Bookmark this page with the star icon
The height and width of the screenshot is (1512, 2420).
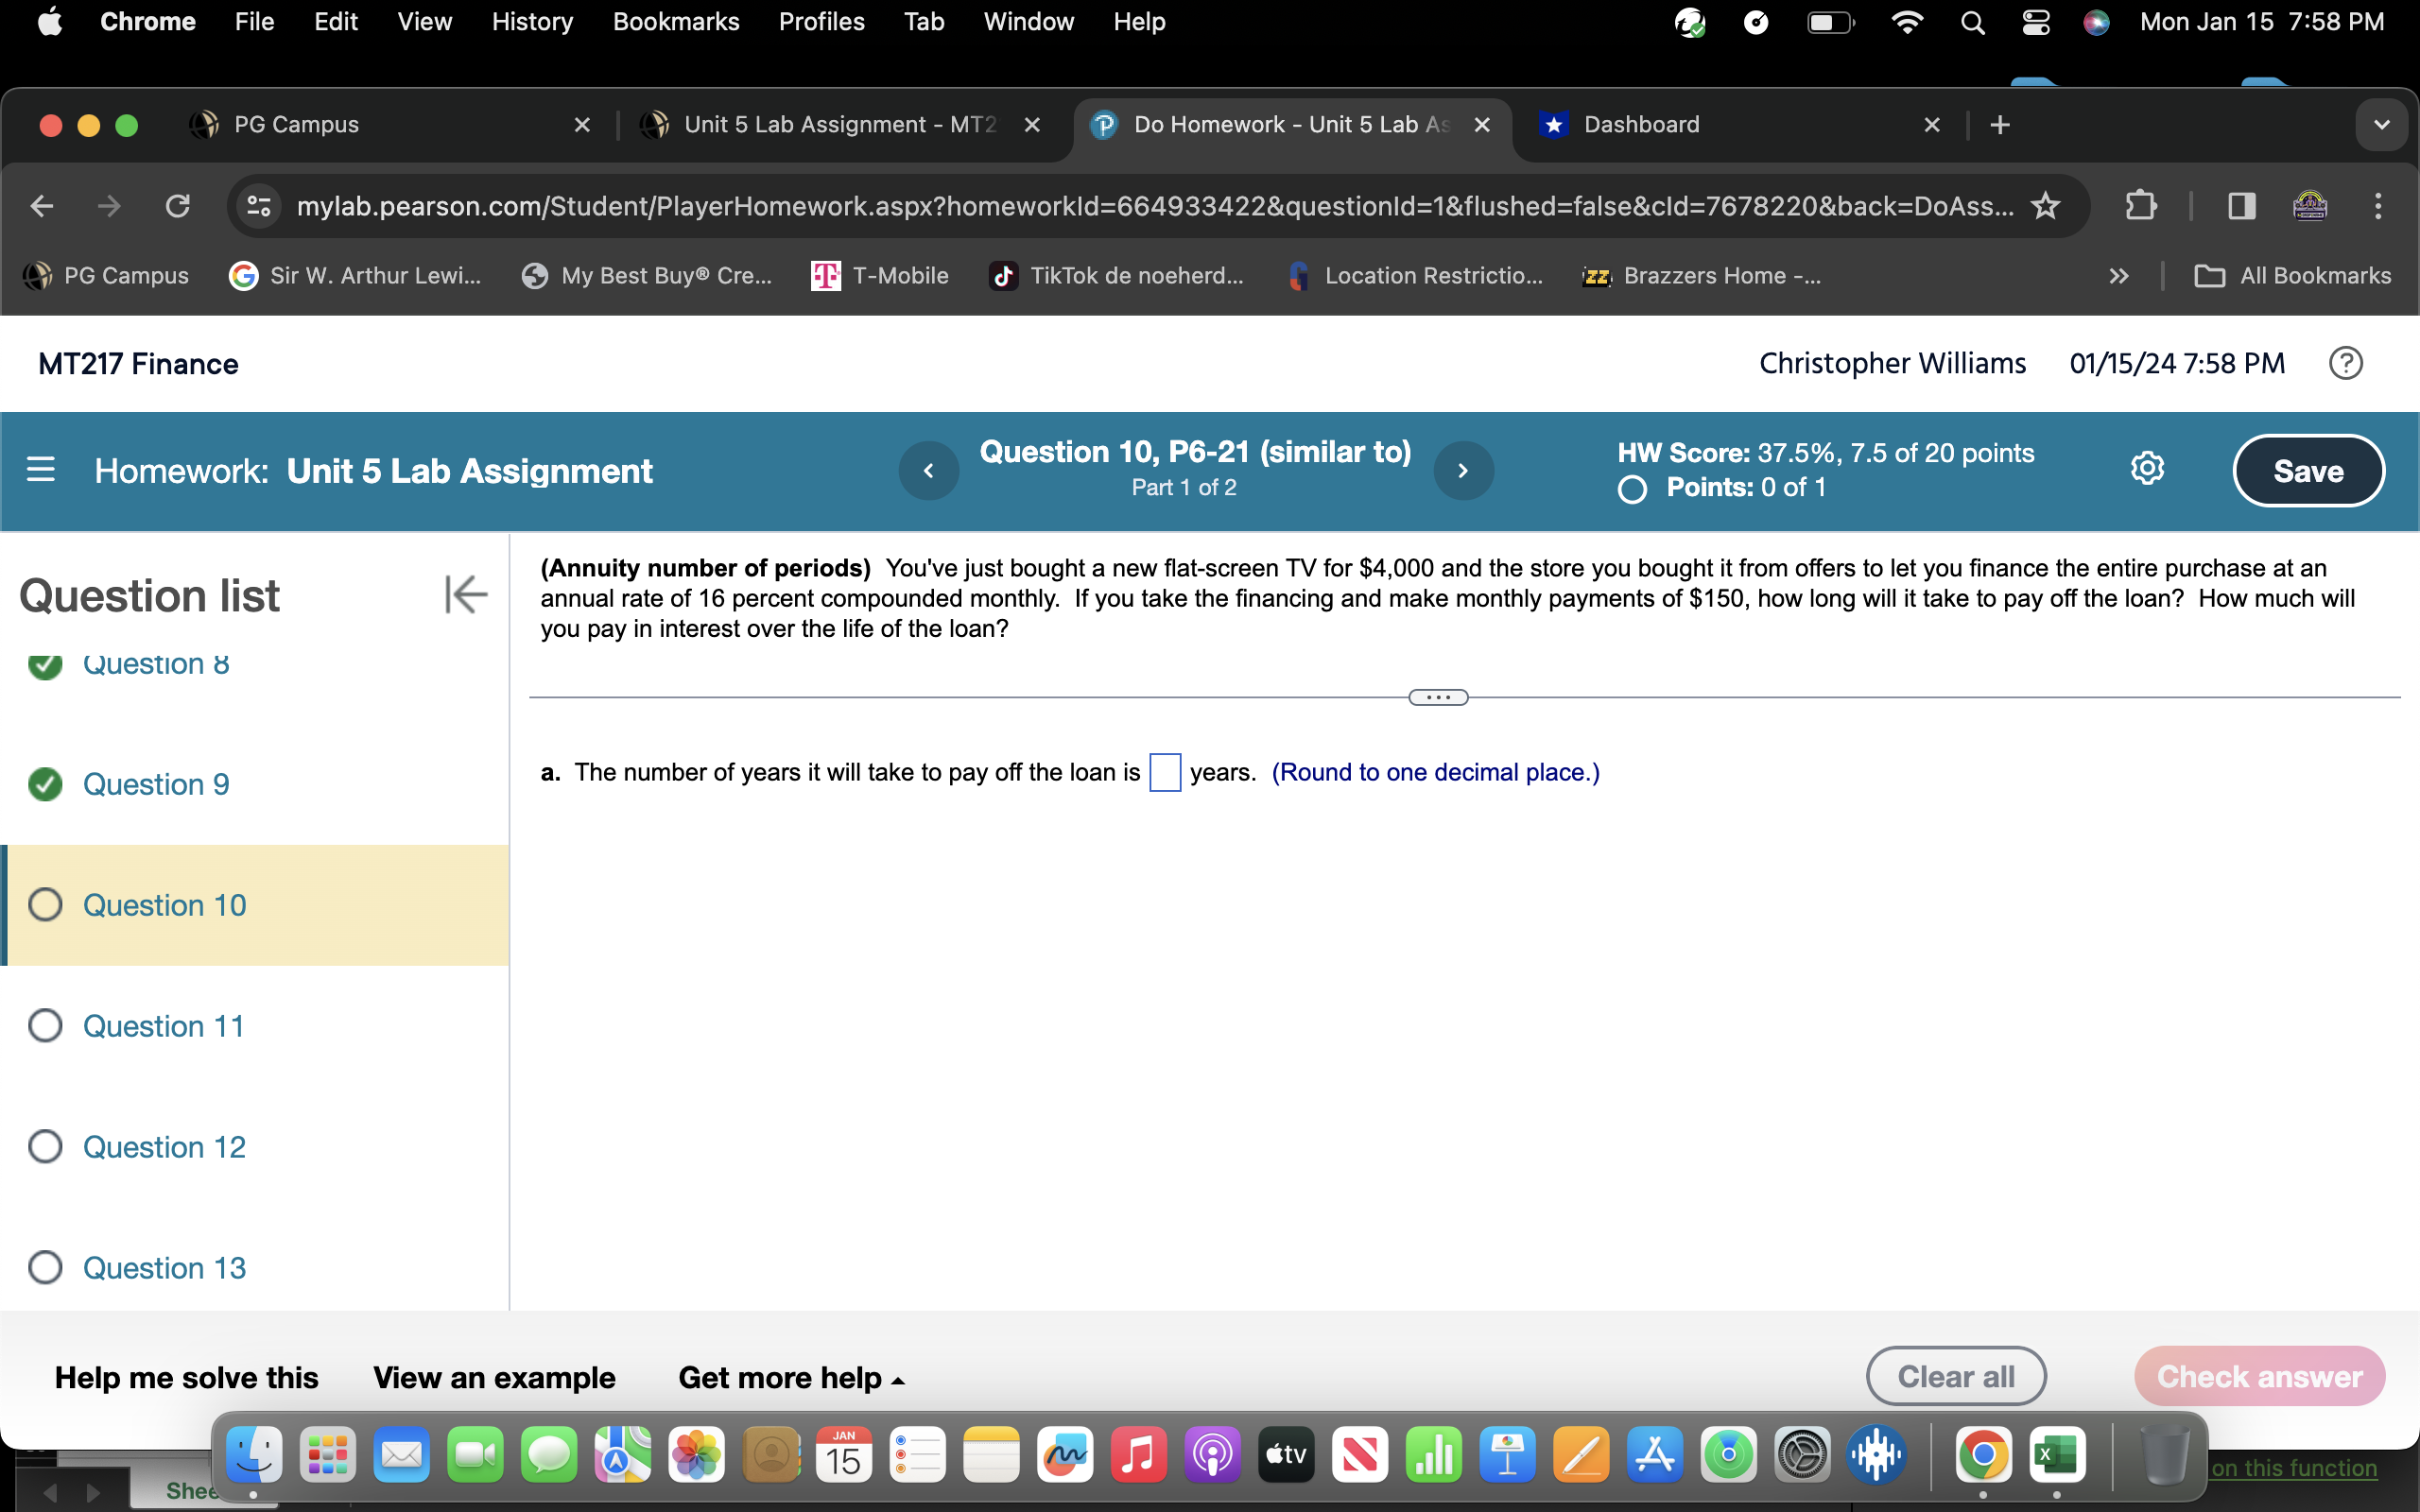(2045, 205)
